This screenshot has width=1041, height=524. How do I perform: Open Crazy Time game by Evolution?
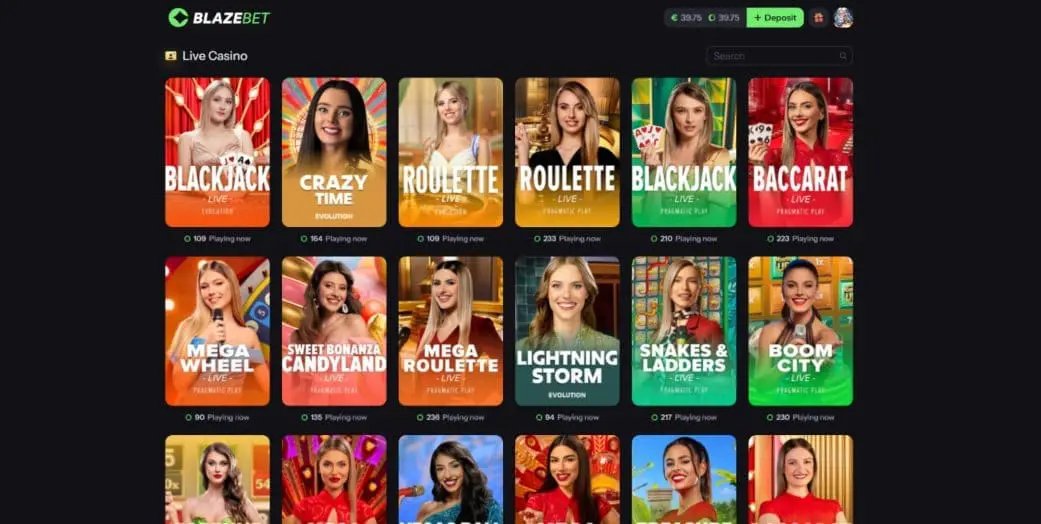pyautogui.click(x=334, y=153)
